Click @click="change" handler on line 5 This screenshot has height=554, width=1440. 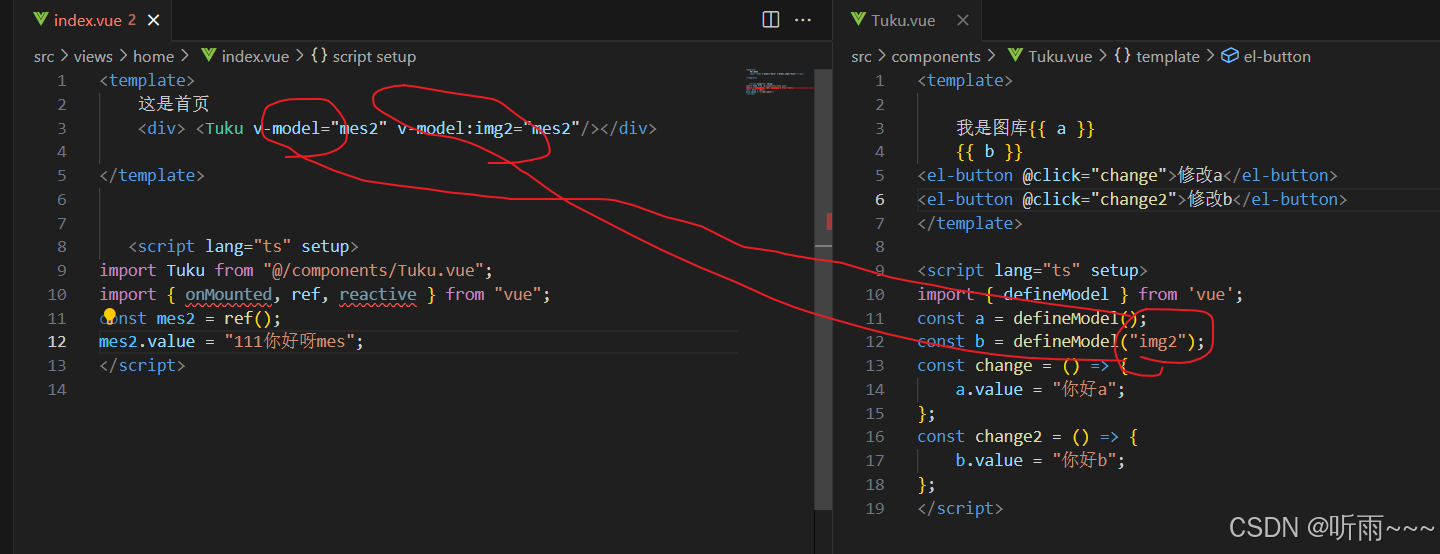pyautogui.click(x=1095, y=175)
